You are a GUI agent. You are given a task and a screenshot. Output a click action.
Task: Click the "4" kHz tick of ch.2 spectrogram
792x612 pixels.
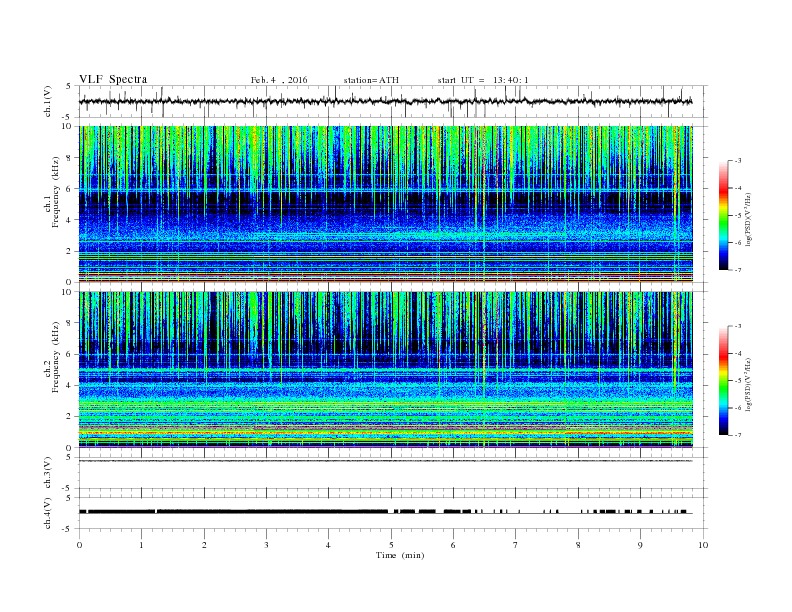[x=69, y=385]
